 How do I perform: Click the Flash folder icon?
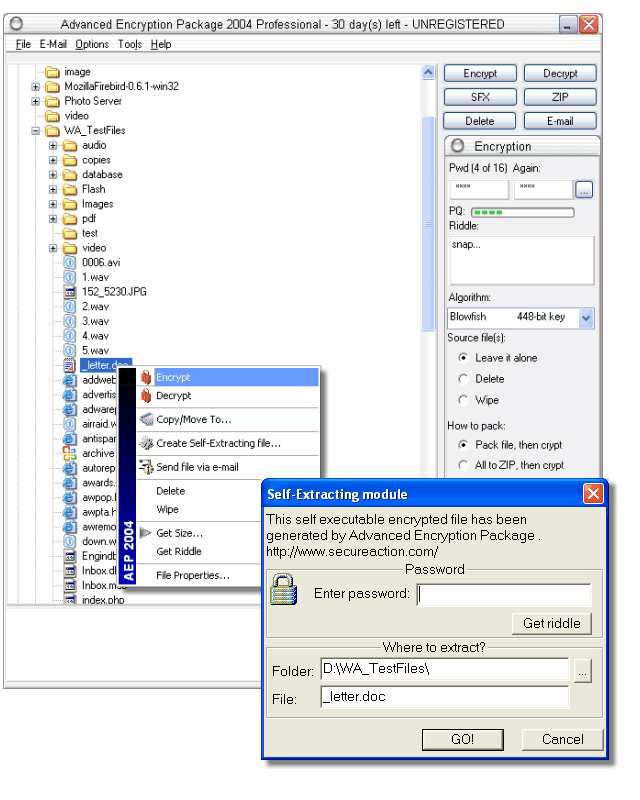pos(69,189)
